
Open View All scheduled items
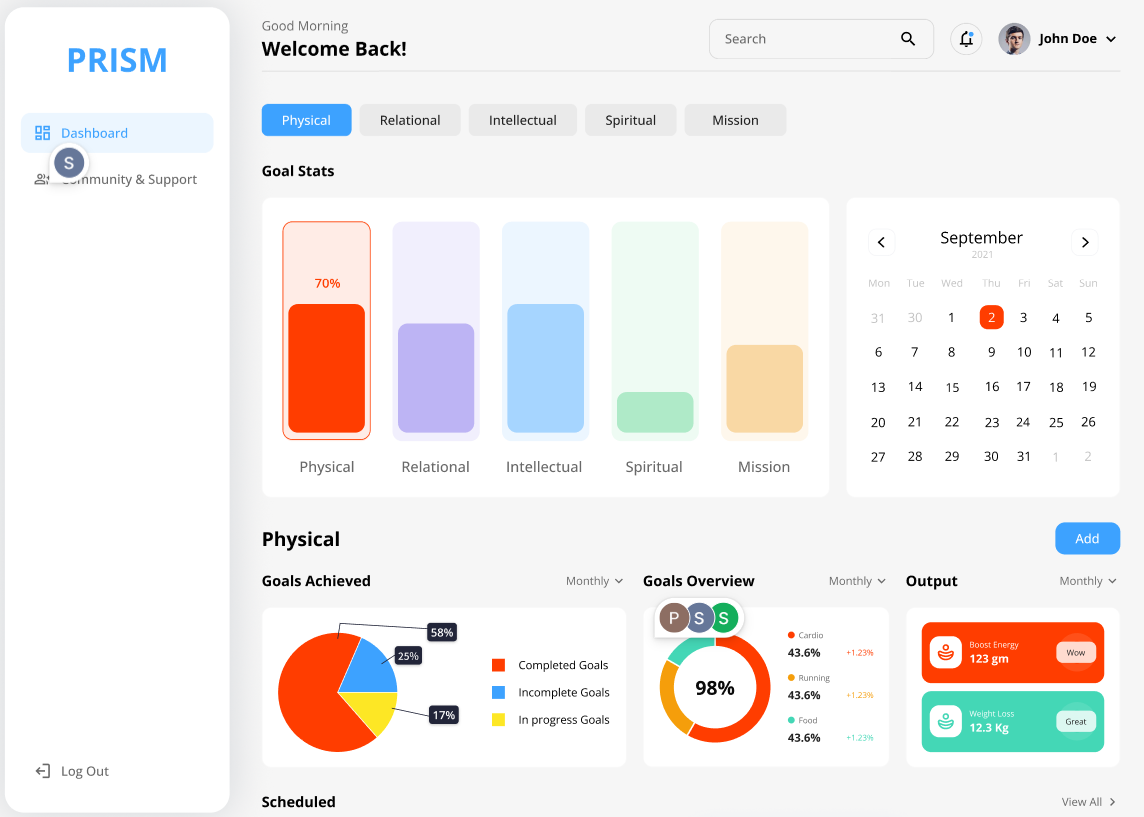pos(1088,802)
